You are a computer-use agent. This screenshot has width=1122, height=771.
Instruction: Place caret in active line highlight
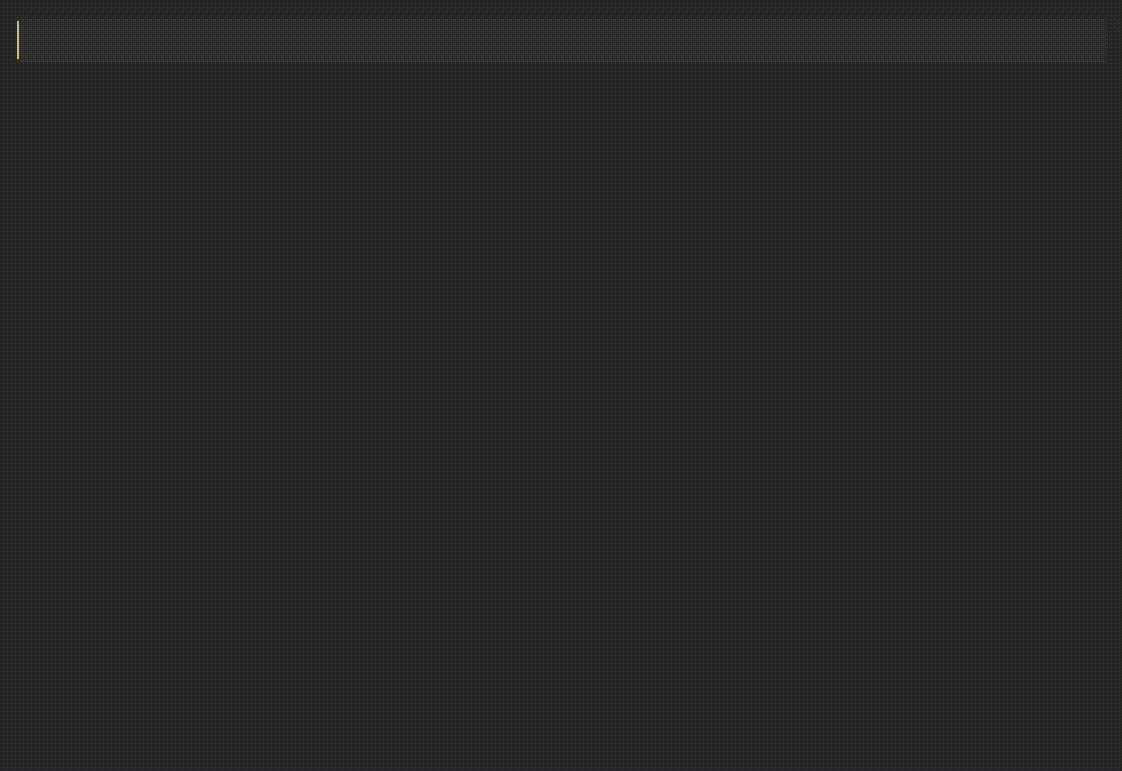tap(562, 40)
